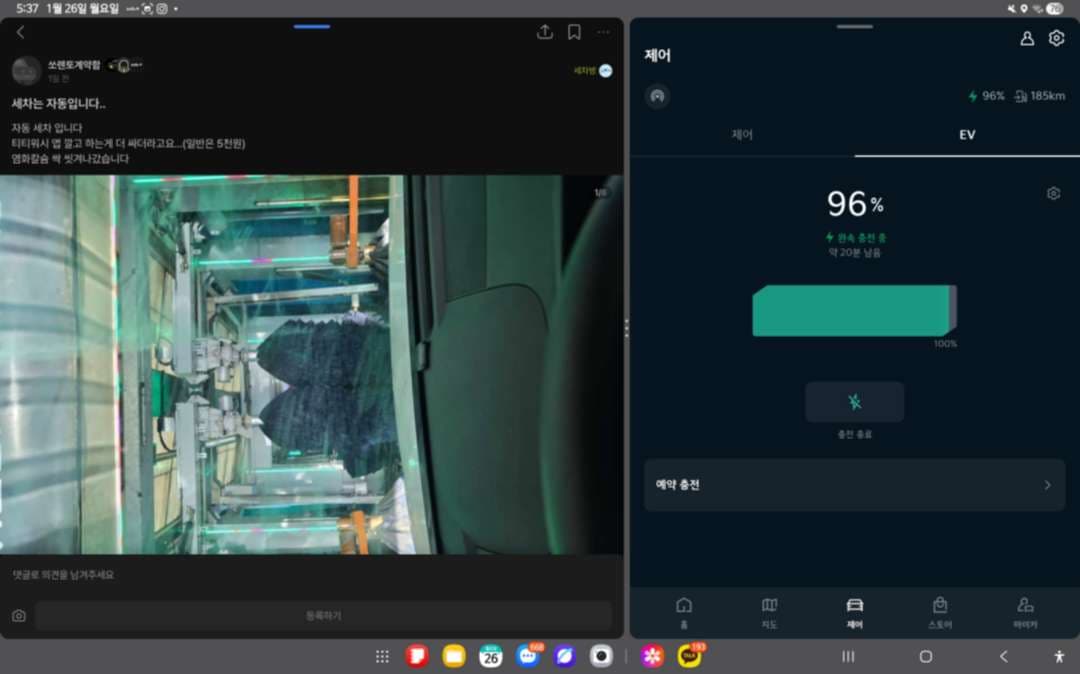Open EV charge settings gear beside 96%
This screenshot has height=674, width=1080.
1053,193
